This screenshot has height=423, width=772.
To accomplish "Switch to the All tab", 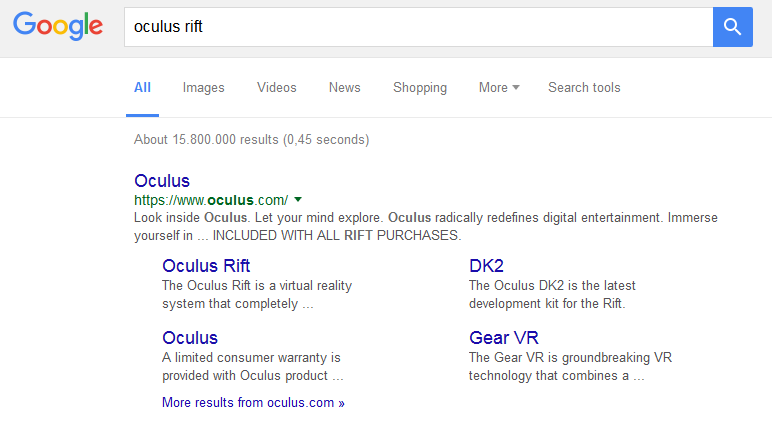I will pos(143,88).
